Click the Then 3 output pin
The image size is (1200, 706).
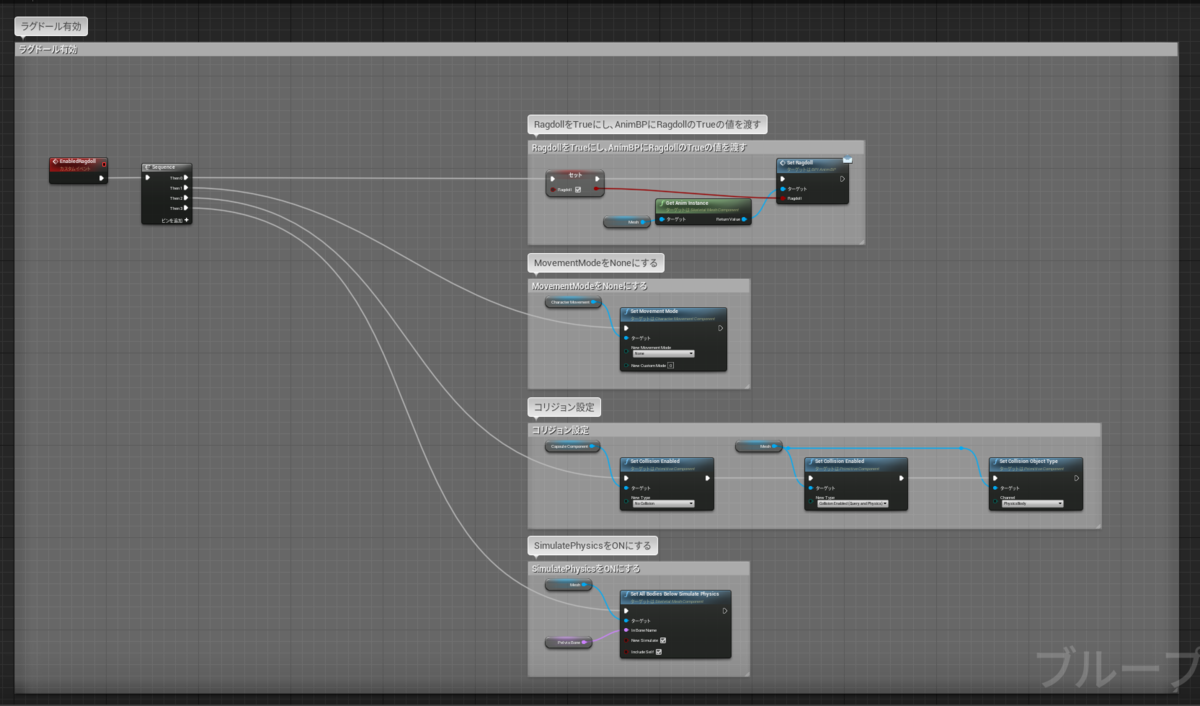(x=186, y=208)
